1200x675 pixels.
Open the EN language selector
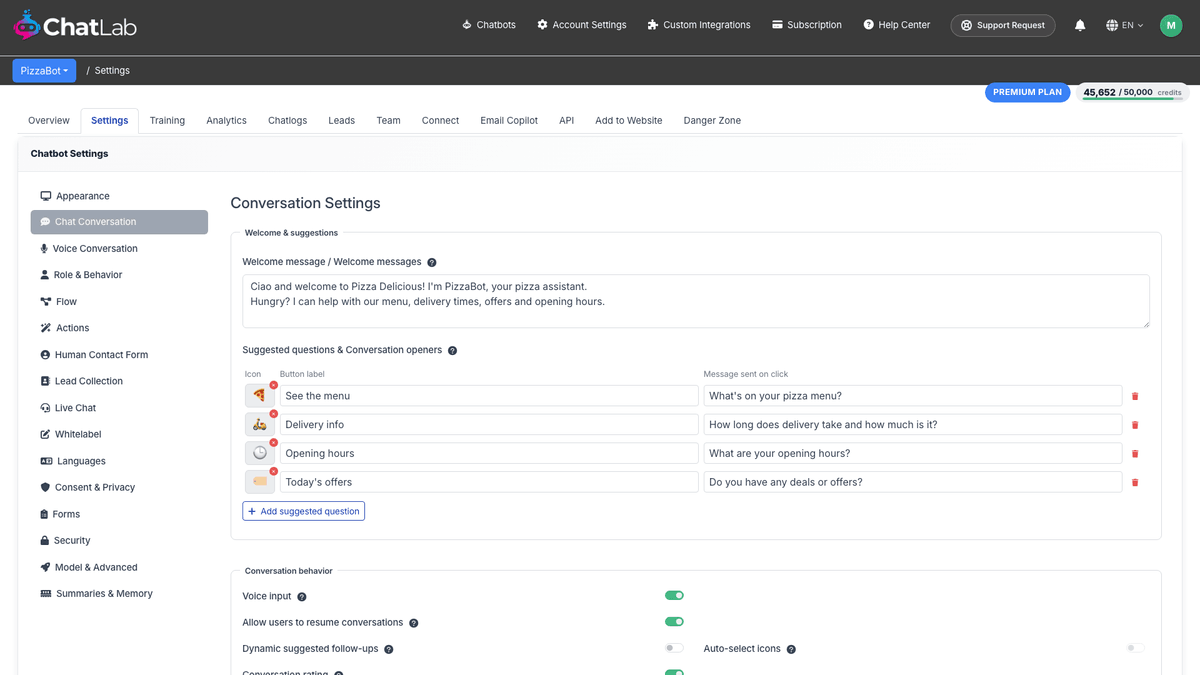pos(1125,25)
